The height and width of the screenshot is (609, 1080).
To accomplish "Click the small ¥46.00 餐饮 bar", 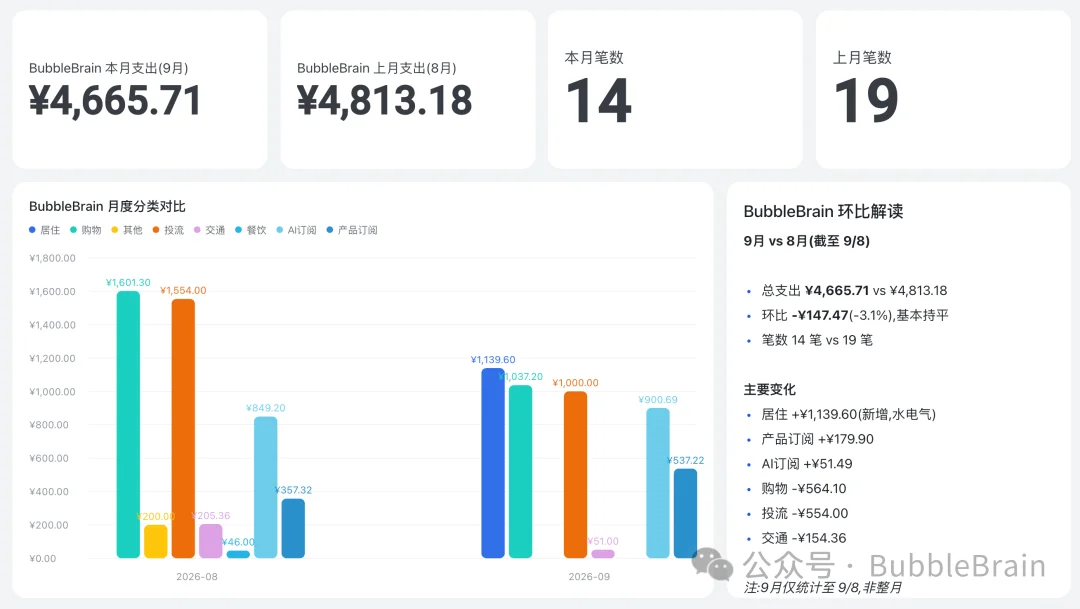I will tap(238, 554).
